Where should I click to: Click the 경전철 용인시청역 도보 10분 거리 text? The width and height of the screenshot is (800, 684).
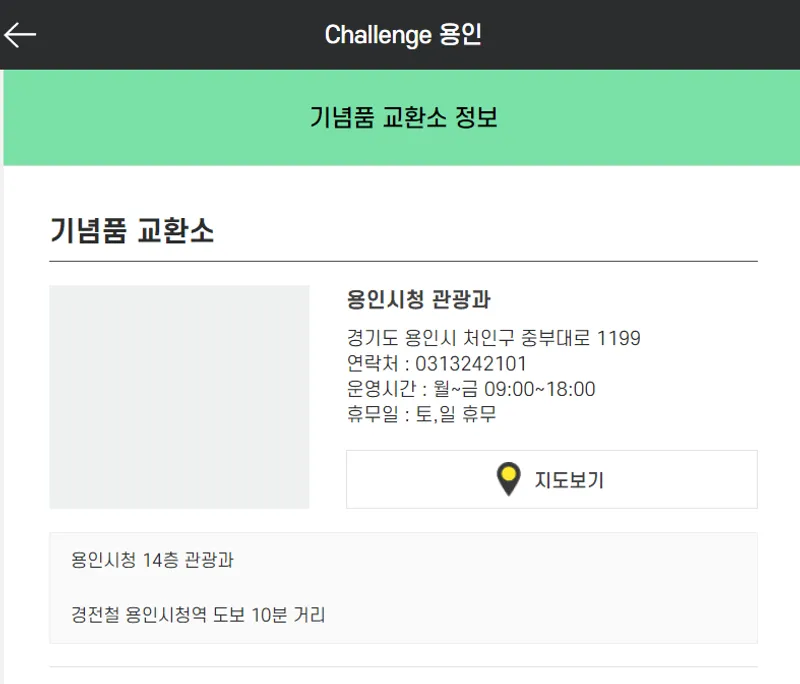(198, 614)
